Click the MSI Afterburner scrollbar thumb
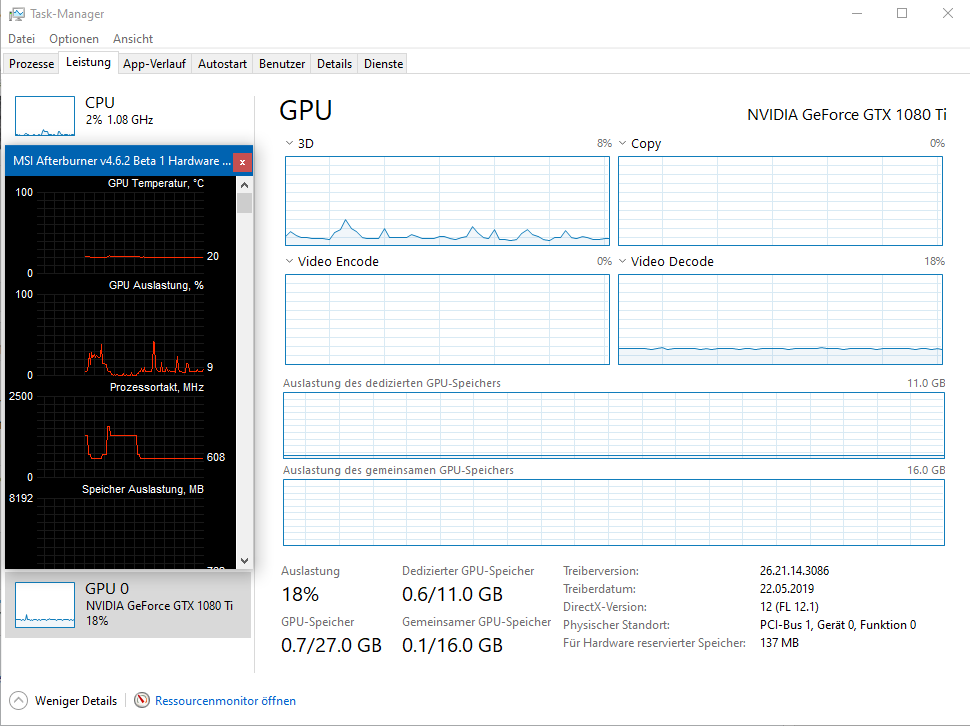This screenshot has height=726, width=970. click(244, 203)
